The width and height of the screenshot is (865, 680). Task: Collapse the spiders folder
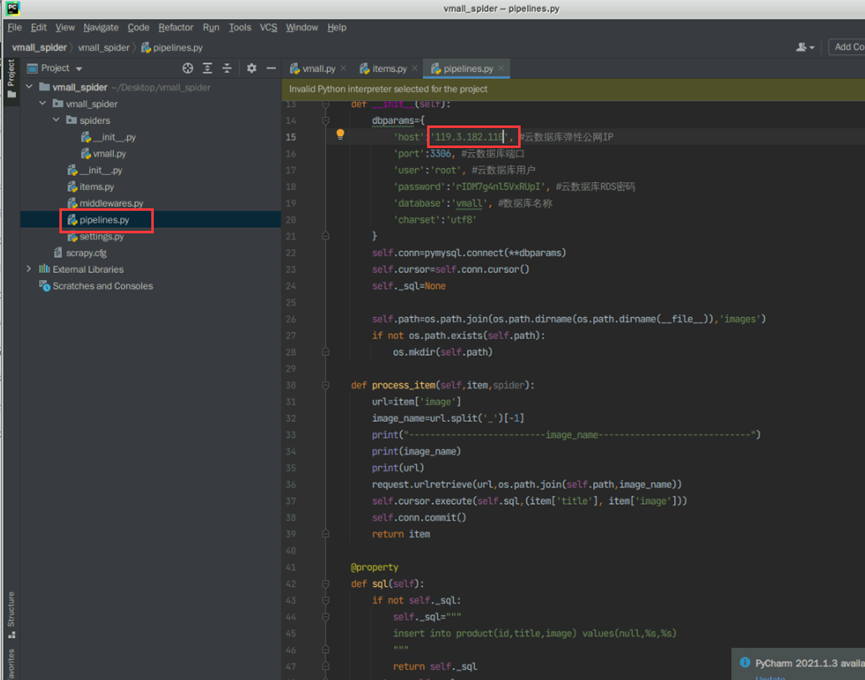[x=56, y=120]
